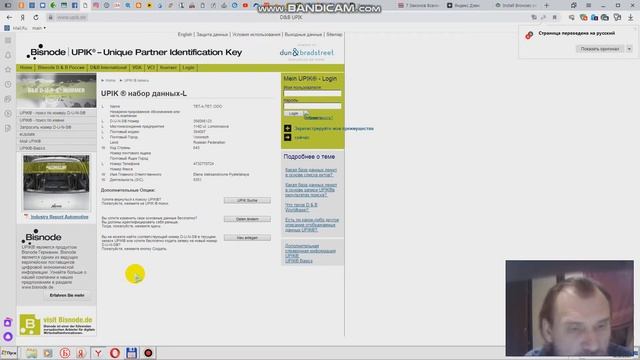Image resolution: width=640 pixels, height=360 pixels.
Task: Click the UPIK Suche button
Action: (247, 200)
